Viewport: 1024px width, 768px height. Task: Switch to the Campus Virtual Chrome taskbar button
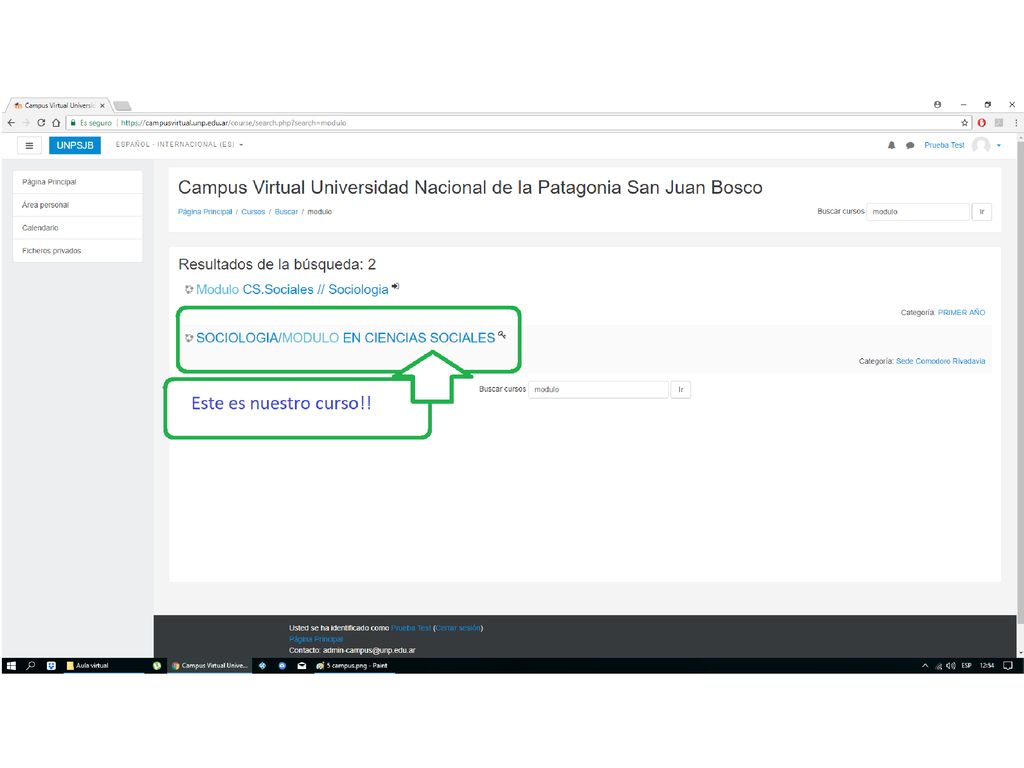[x=210, y=665]
